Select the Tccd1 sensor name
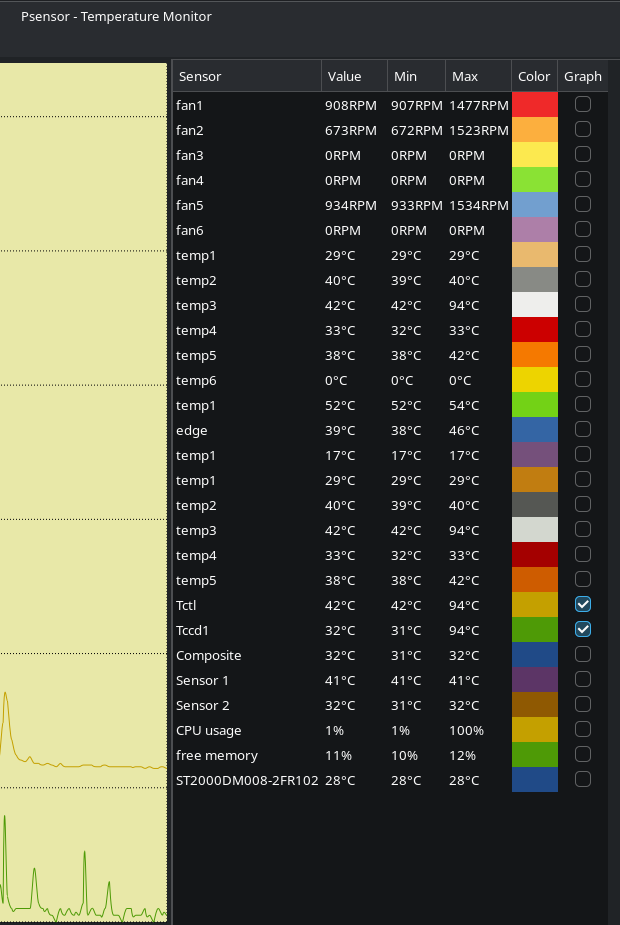The height and width of the screenshot is (925, 620). click(x=192, y=630)
